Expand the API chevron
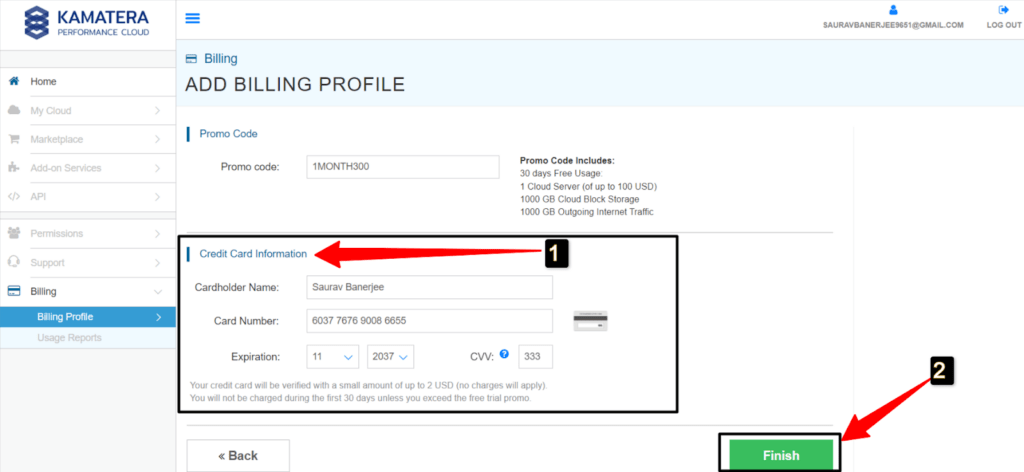The height and width of the screenshot is (472, 1024). click(157, 197)
